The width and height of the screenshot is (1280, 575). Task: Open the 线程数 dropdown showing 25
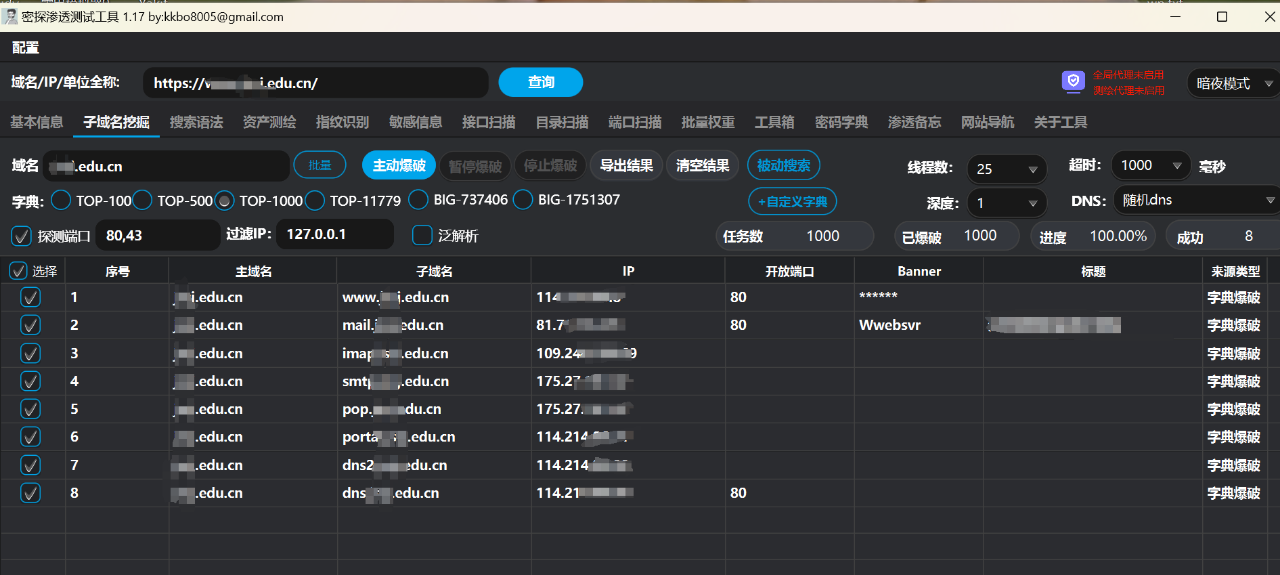pyautogui.click(x=1006, y=169)
